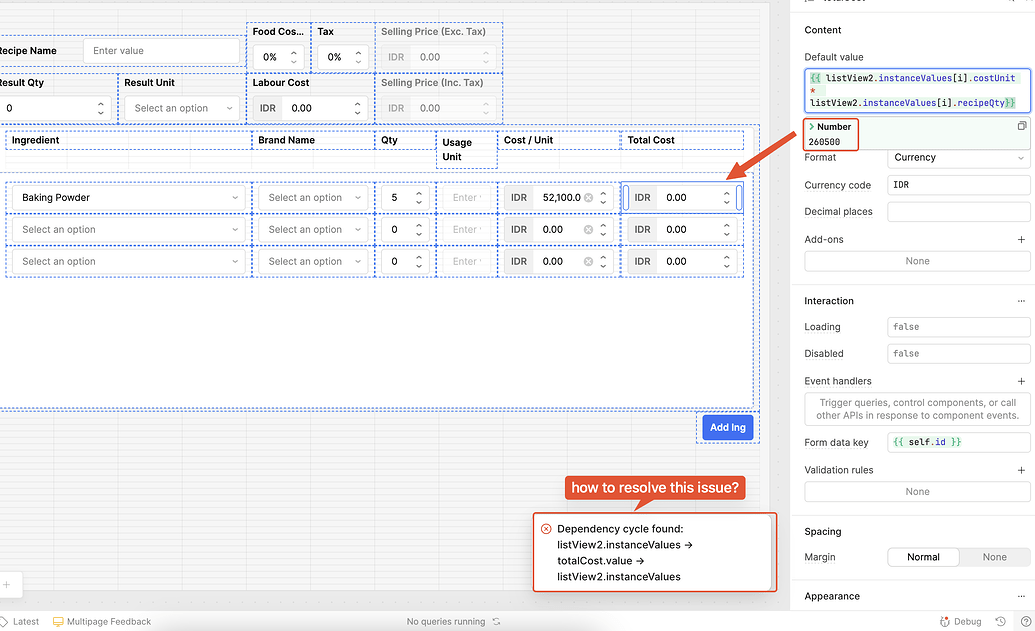Open the Interaction section more options
The width and height of the screenshot is (1035, 631).
coord(1021,301)
